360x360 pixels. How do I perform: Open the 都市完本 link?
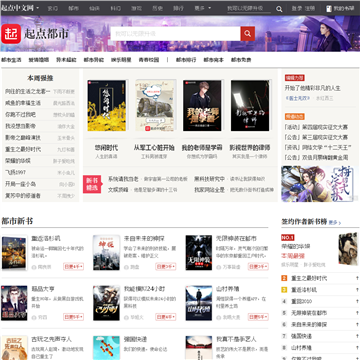pyautogui.click(x=214, y=60)
